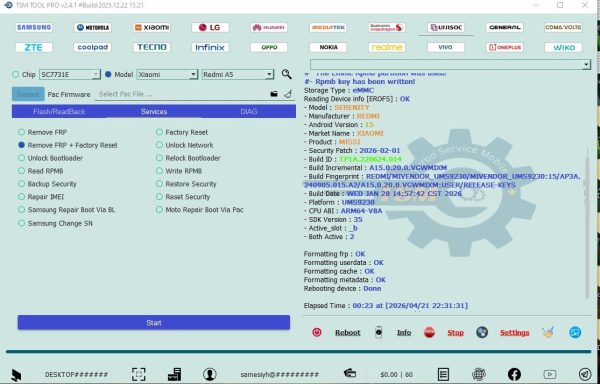This screenshot has height=384, width=600.
Task: Choose the Tecno brand logo
Action: [152, 47]
